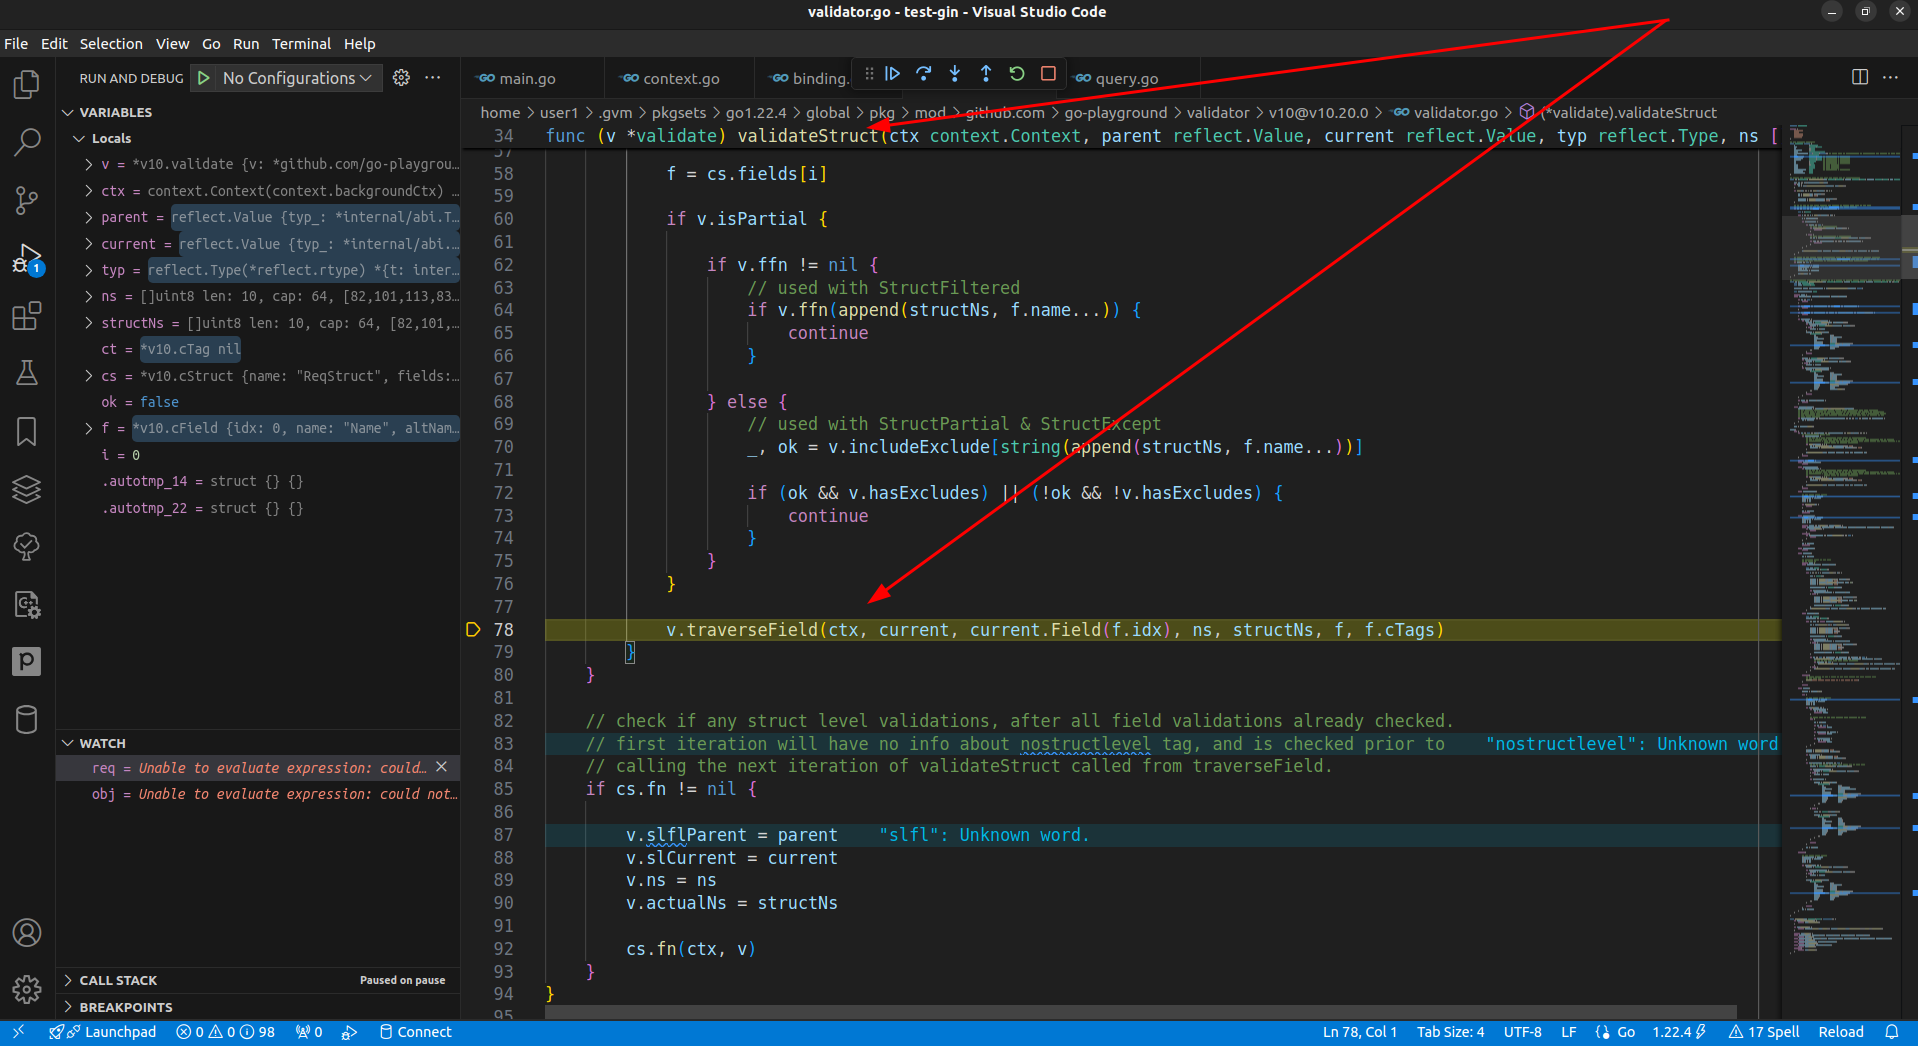Click the line 78 debug arrow in gutter
The height and width of the screenshot is (1046, 1918).
tap(473, 629)
